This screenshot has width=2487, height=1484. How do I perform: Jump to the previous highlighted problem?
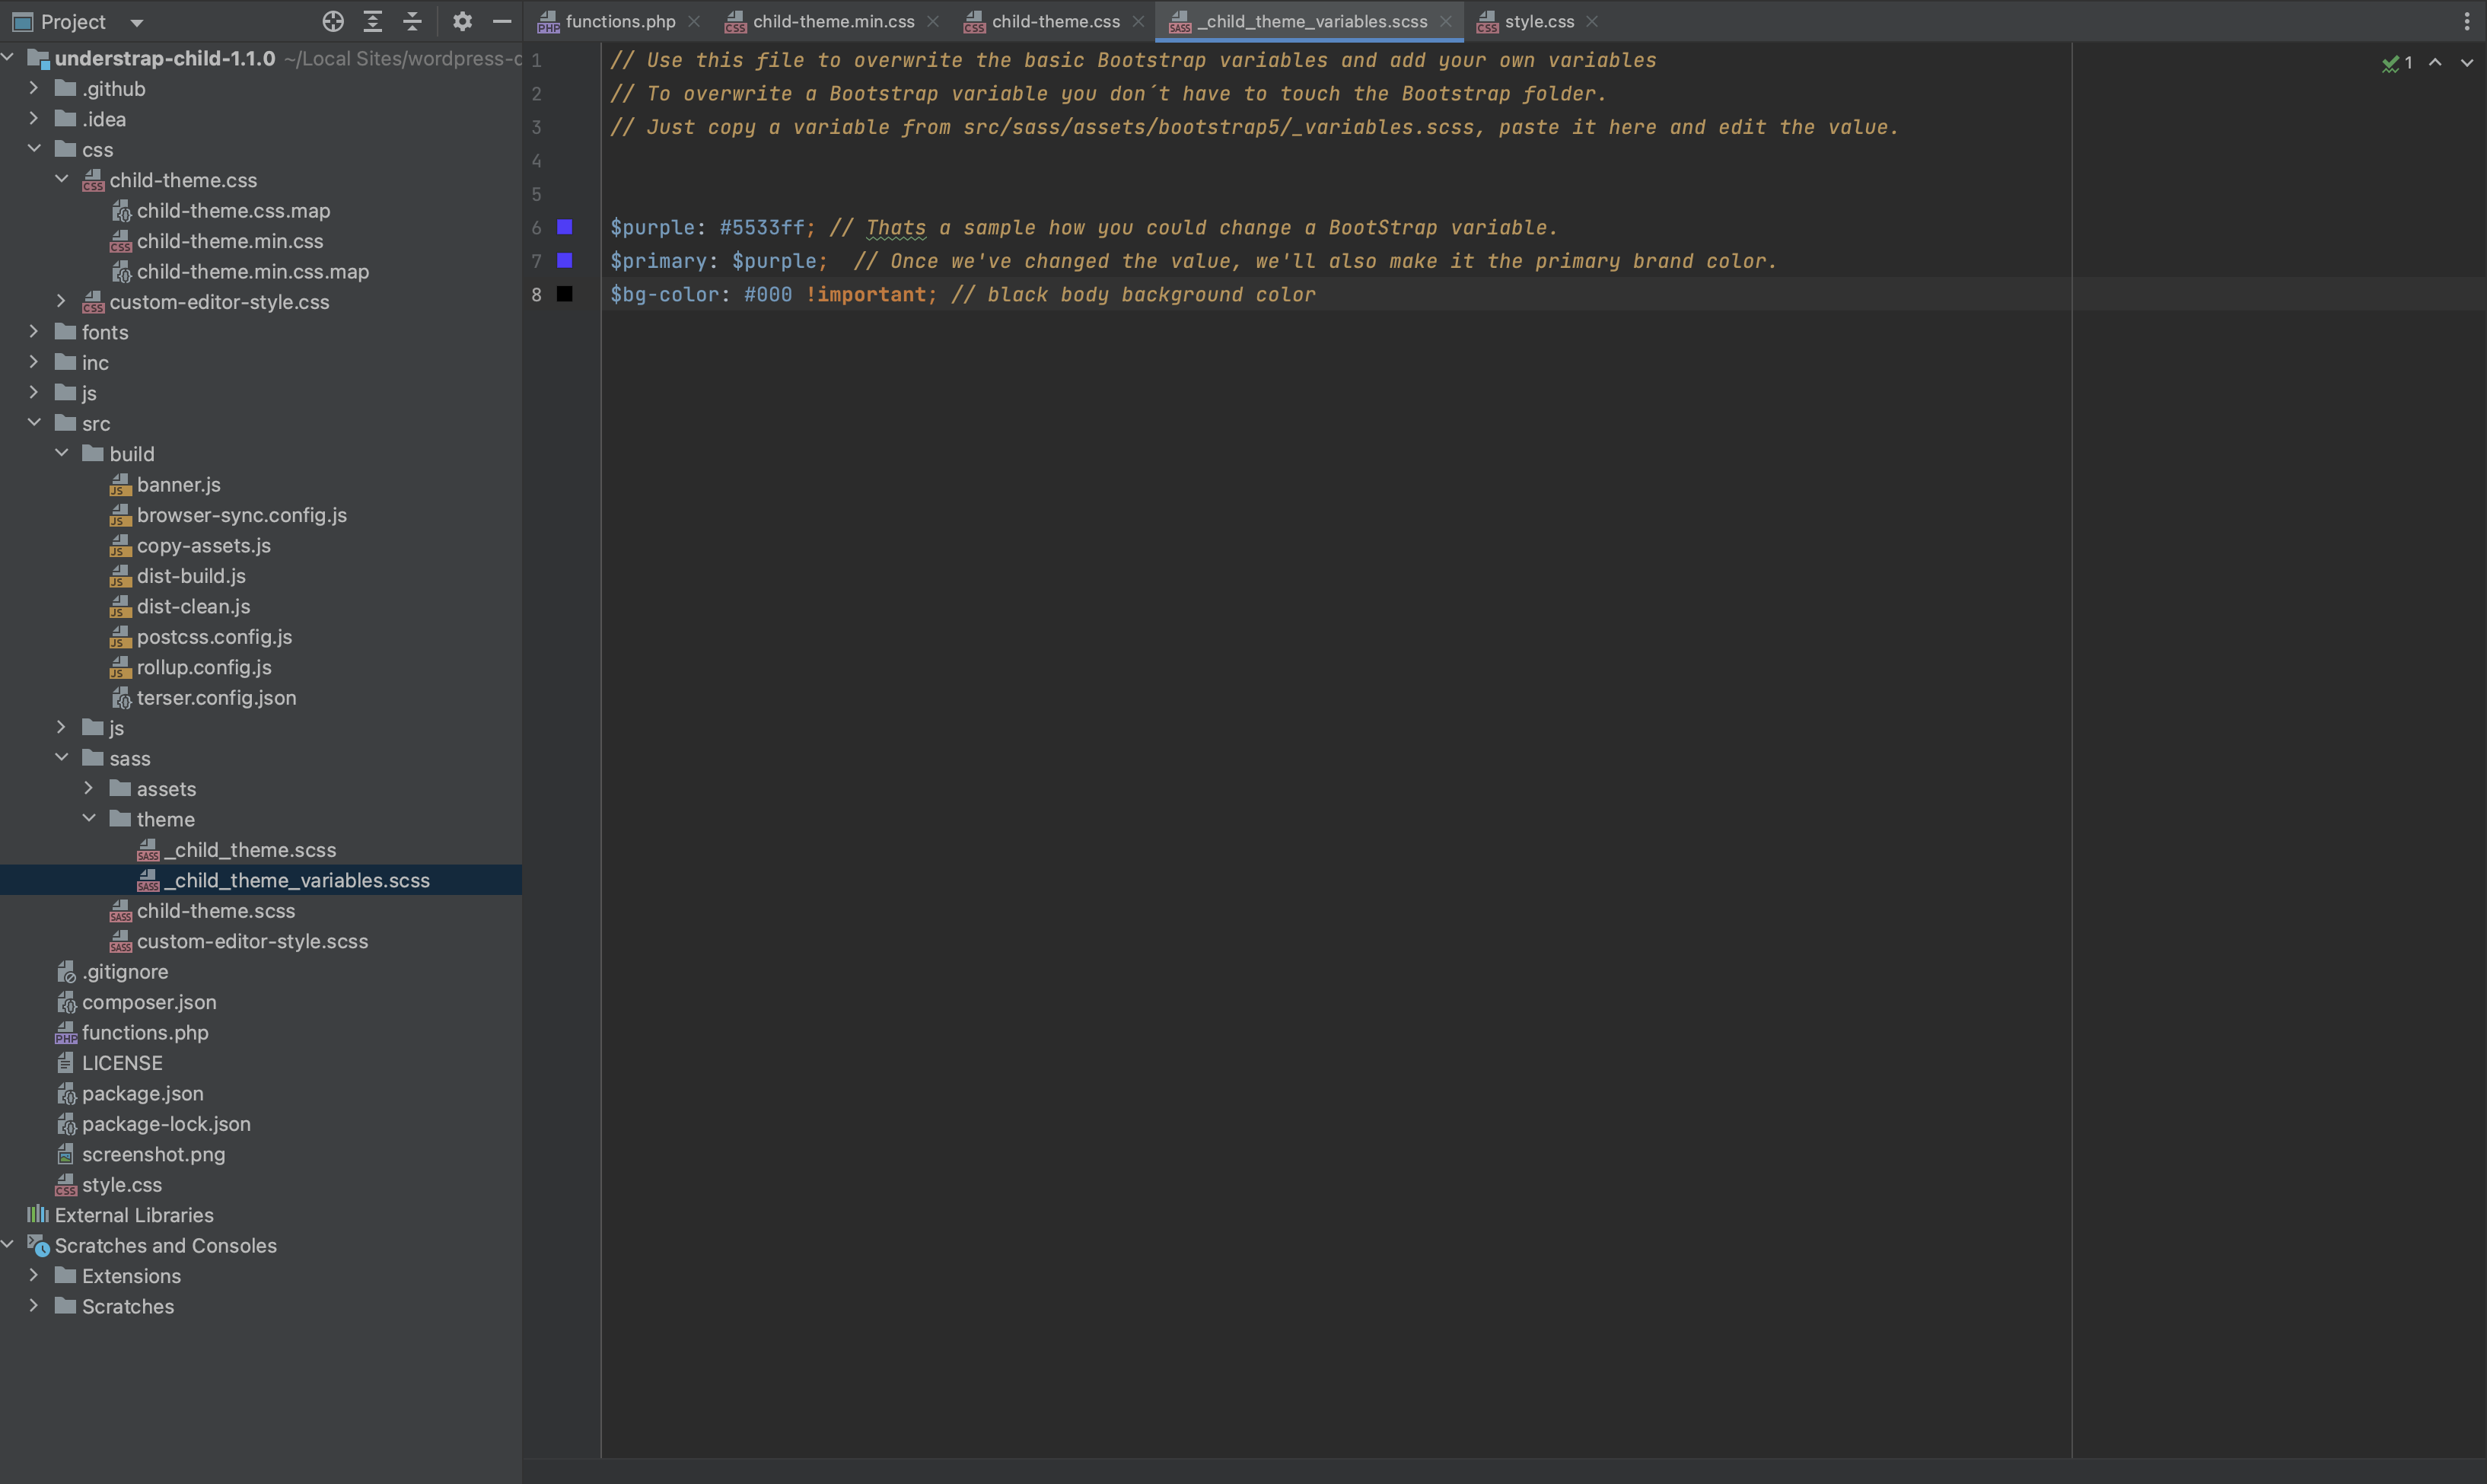pyautogui.click(x=2437, y=62)
